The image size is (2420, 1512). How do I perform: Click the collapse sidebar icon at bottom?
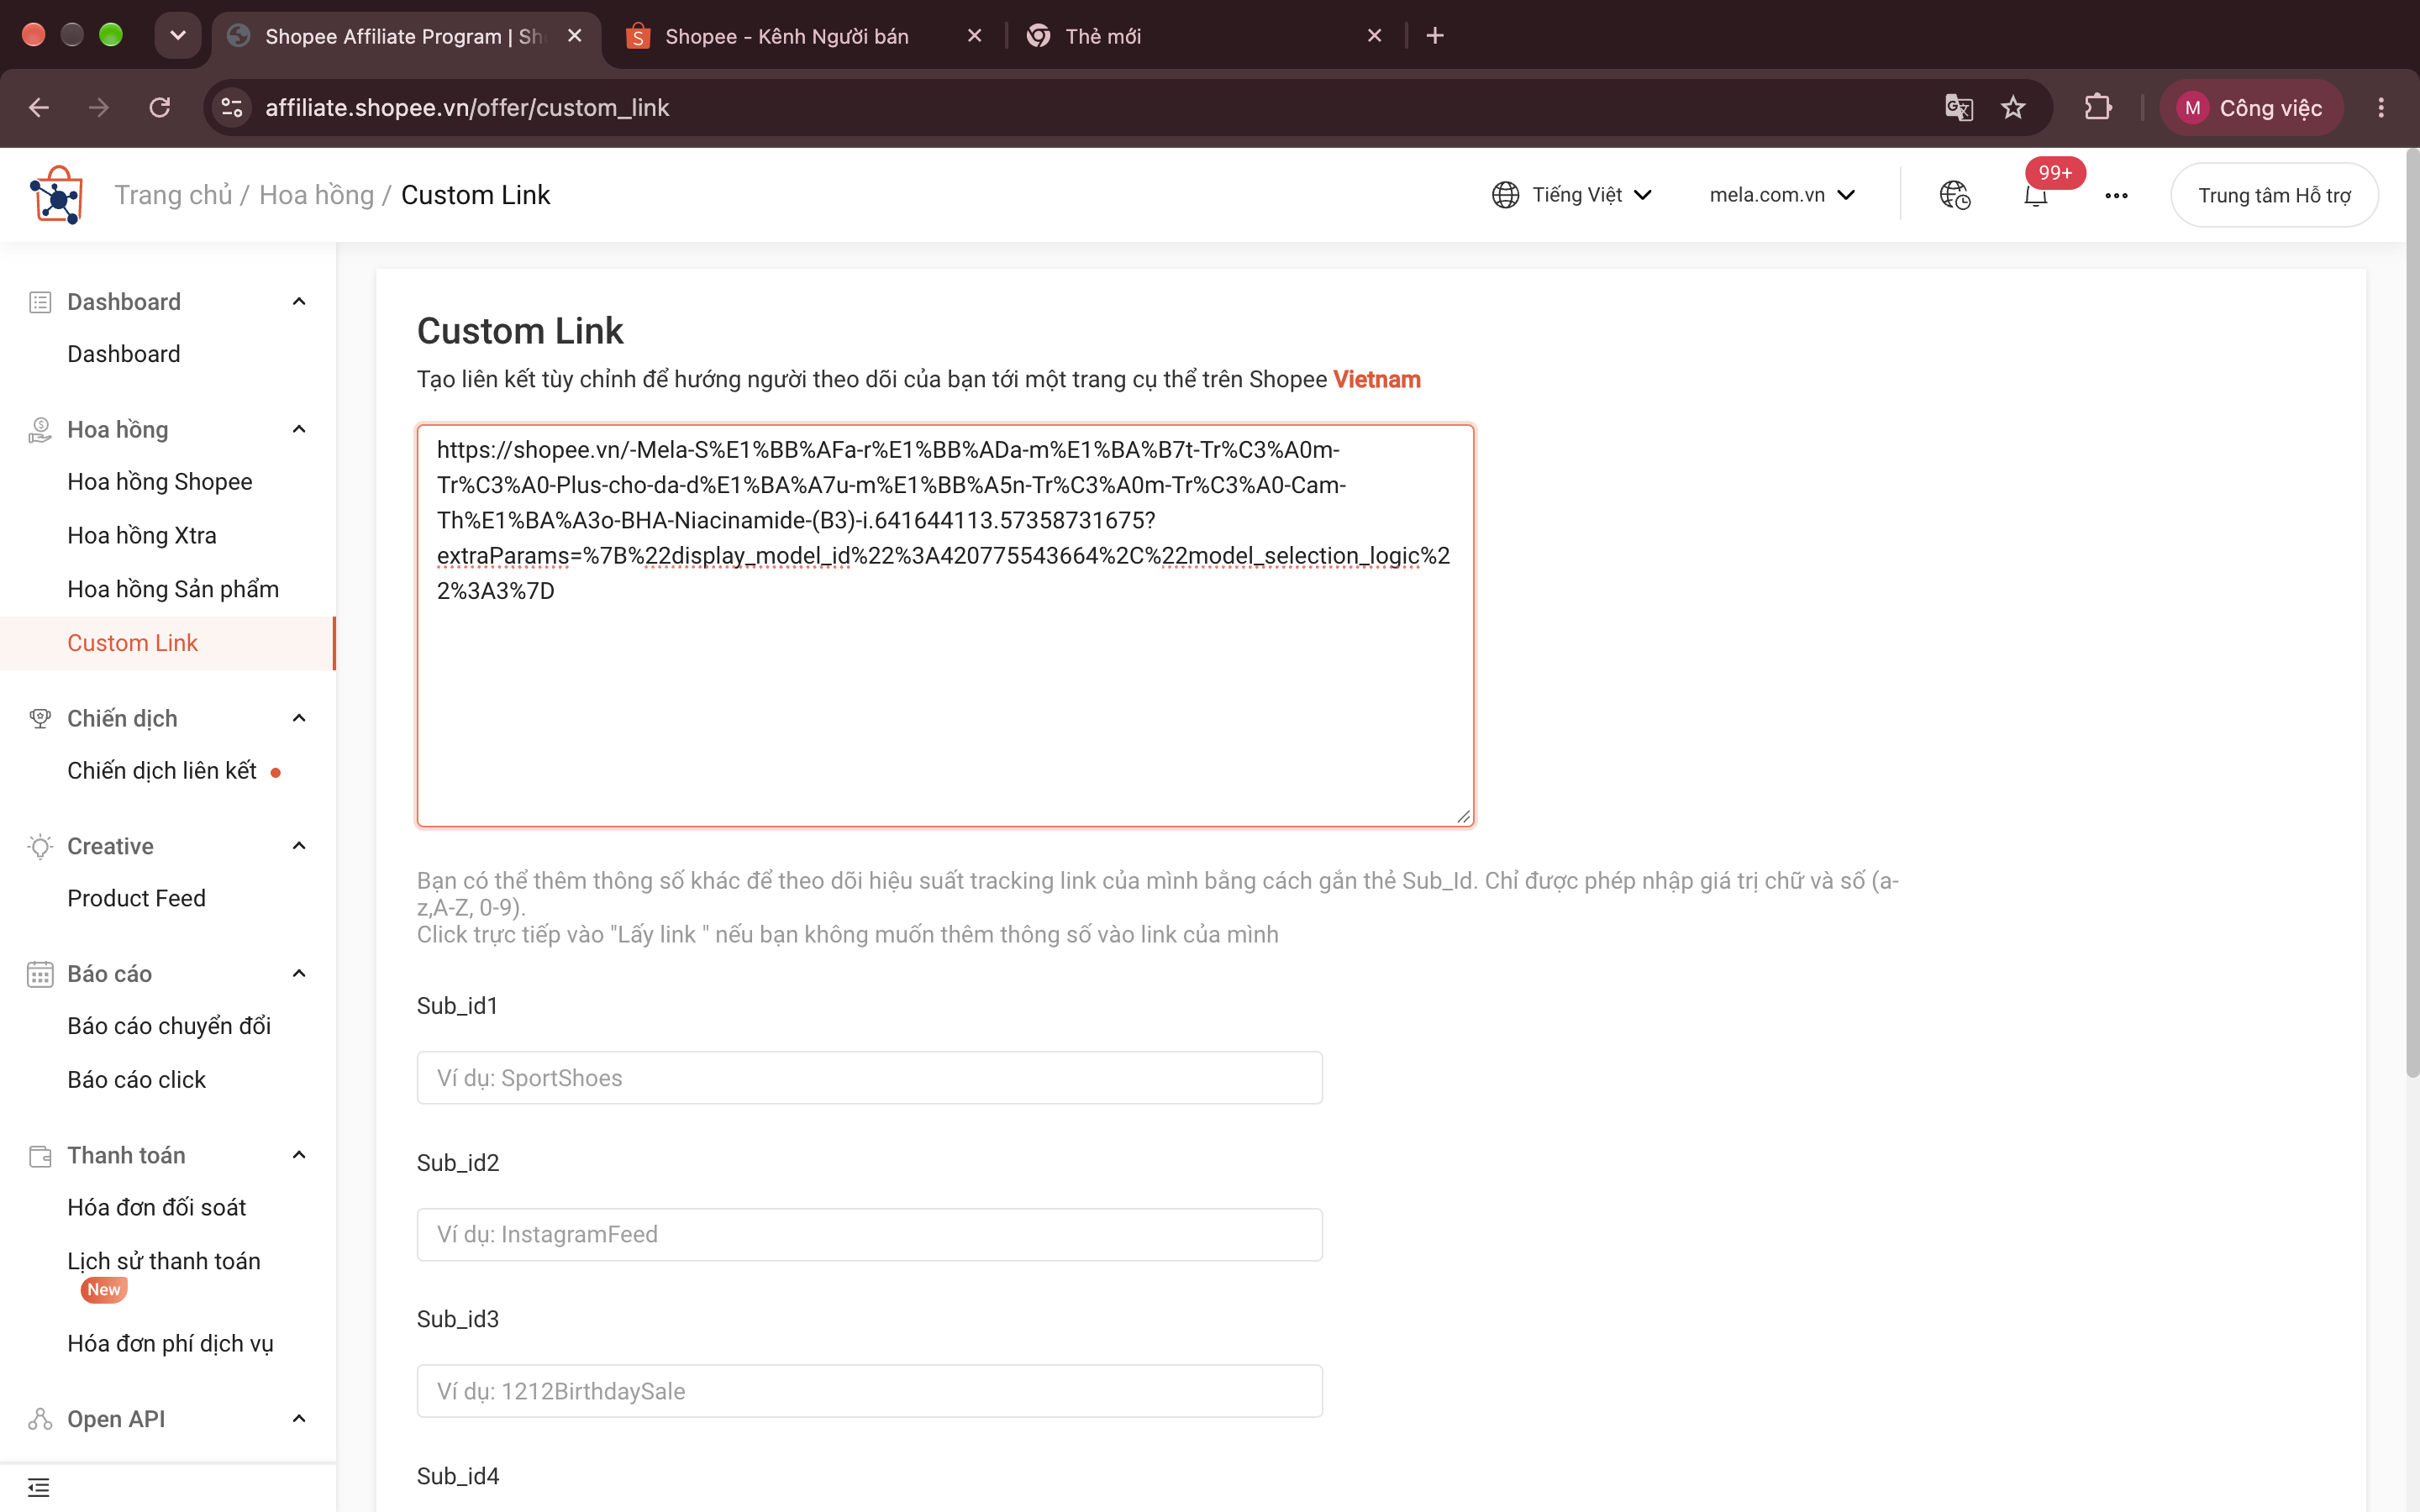pyautogui.click(x=38, y=1488)
